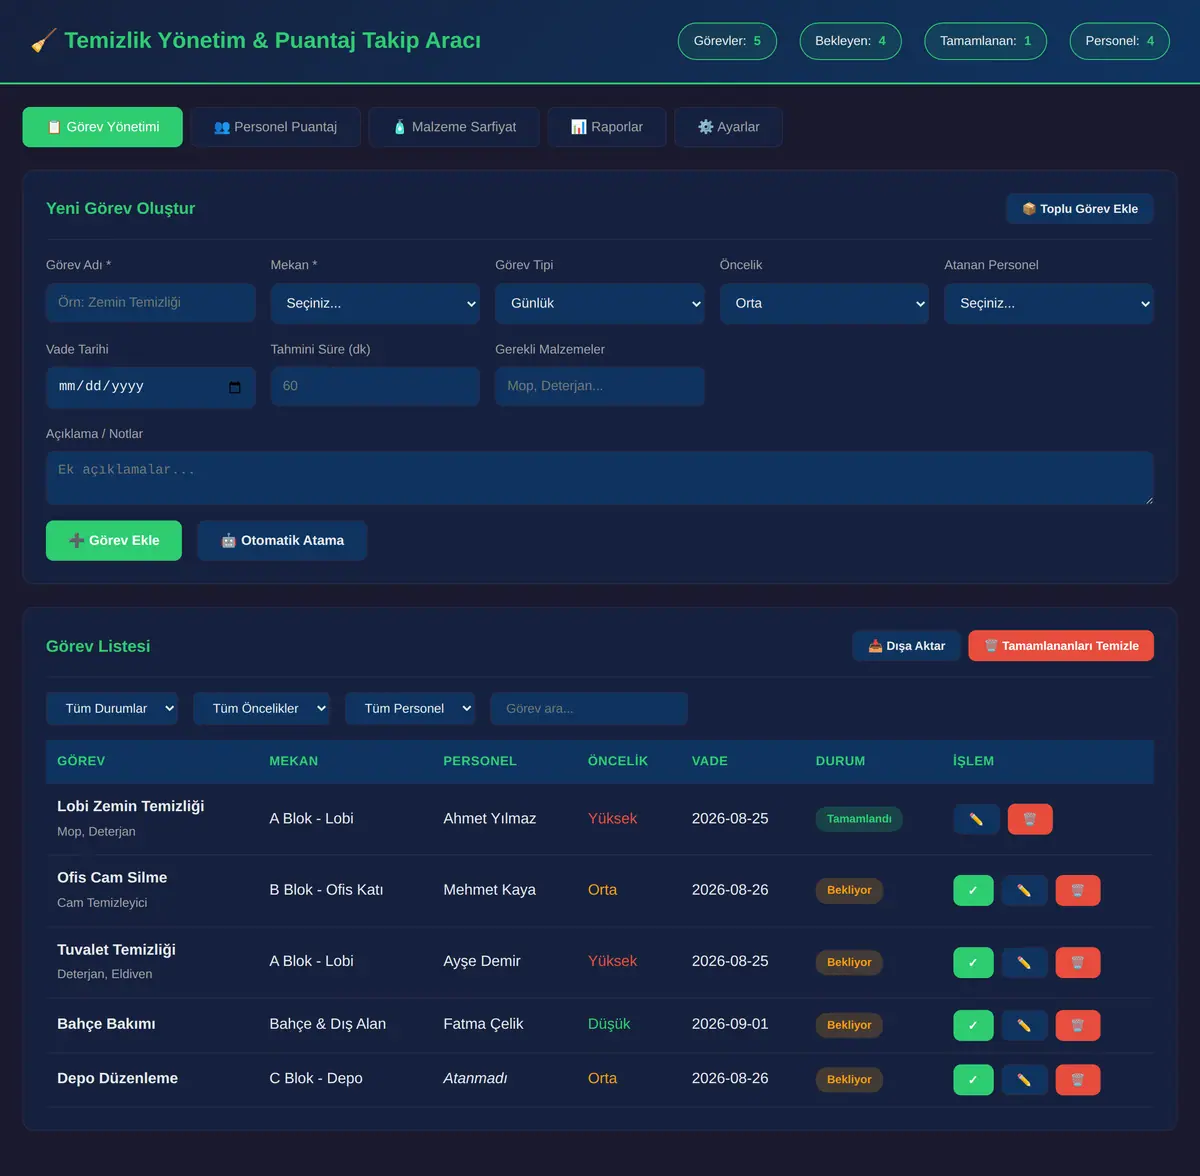Open the Atanan Personel dropdown
This screenshot has height=1176, width=1200.
tap(1049, 303)
